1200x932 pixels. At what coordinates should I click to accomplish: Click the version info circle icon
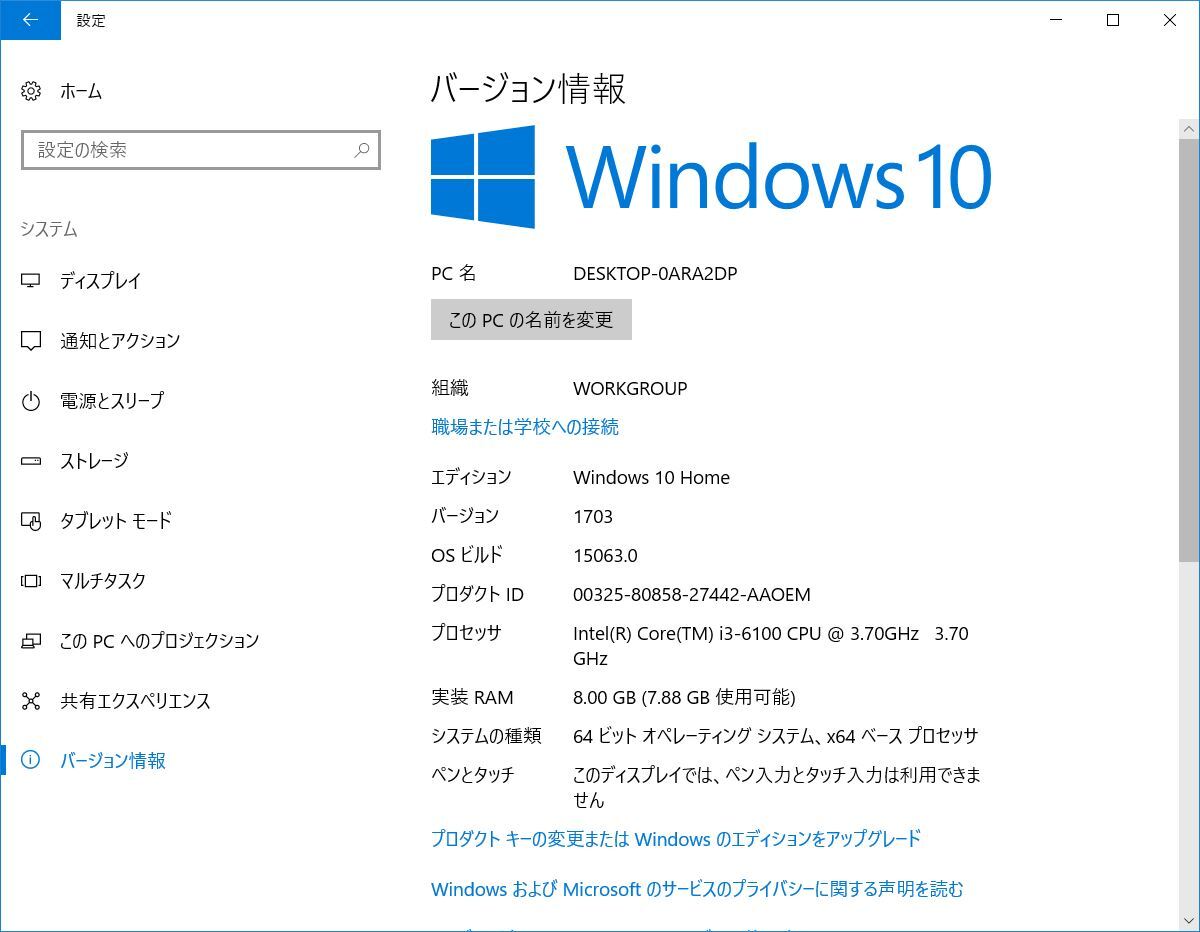31,761
